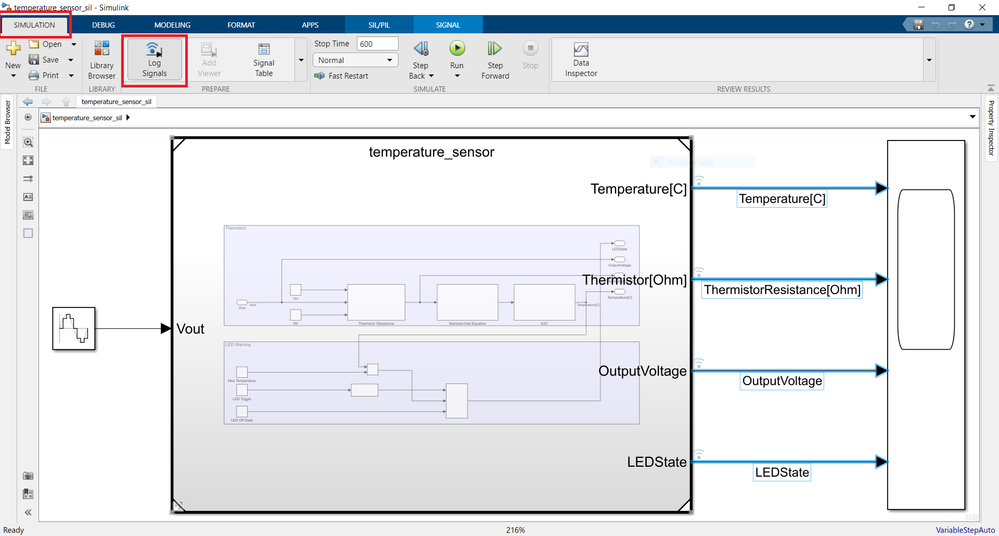Viewport: 999px width, 536px height.
Task: Collapse the toolstrip ribbon
Action: [991, 88]
